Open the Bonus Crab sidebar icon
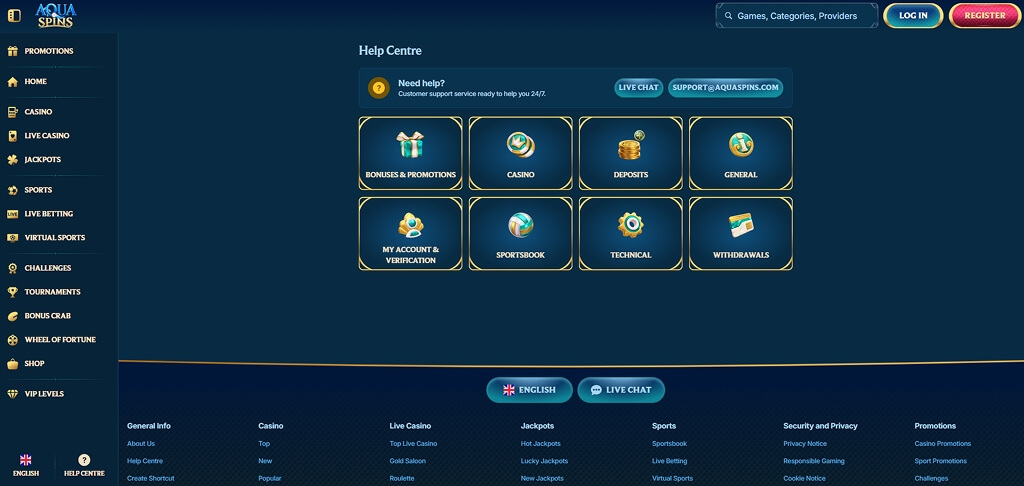 click(12, 316)
